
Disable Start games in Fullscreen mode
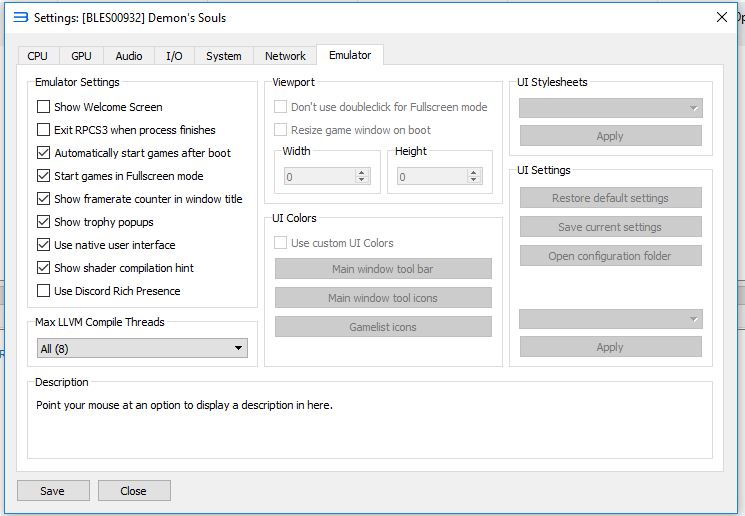(x=43, y=176)
